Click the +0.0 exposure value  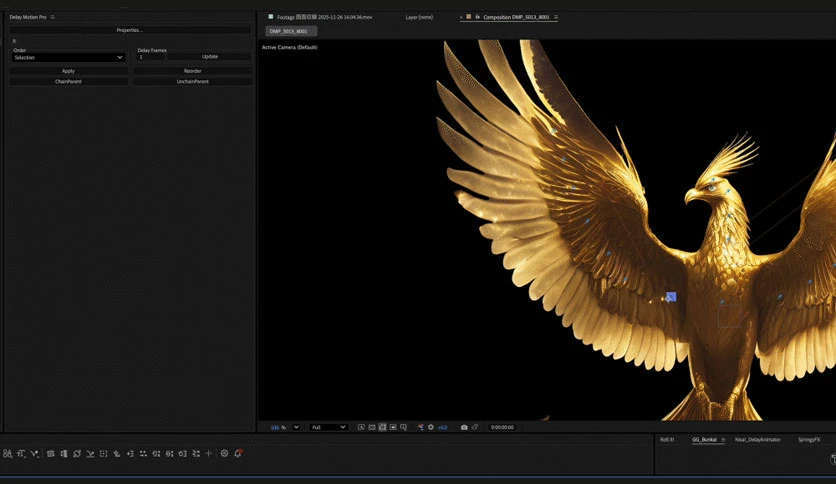pyautogui.click(x=443, y=427)
